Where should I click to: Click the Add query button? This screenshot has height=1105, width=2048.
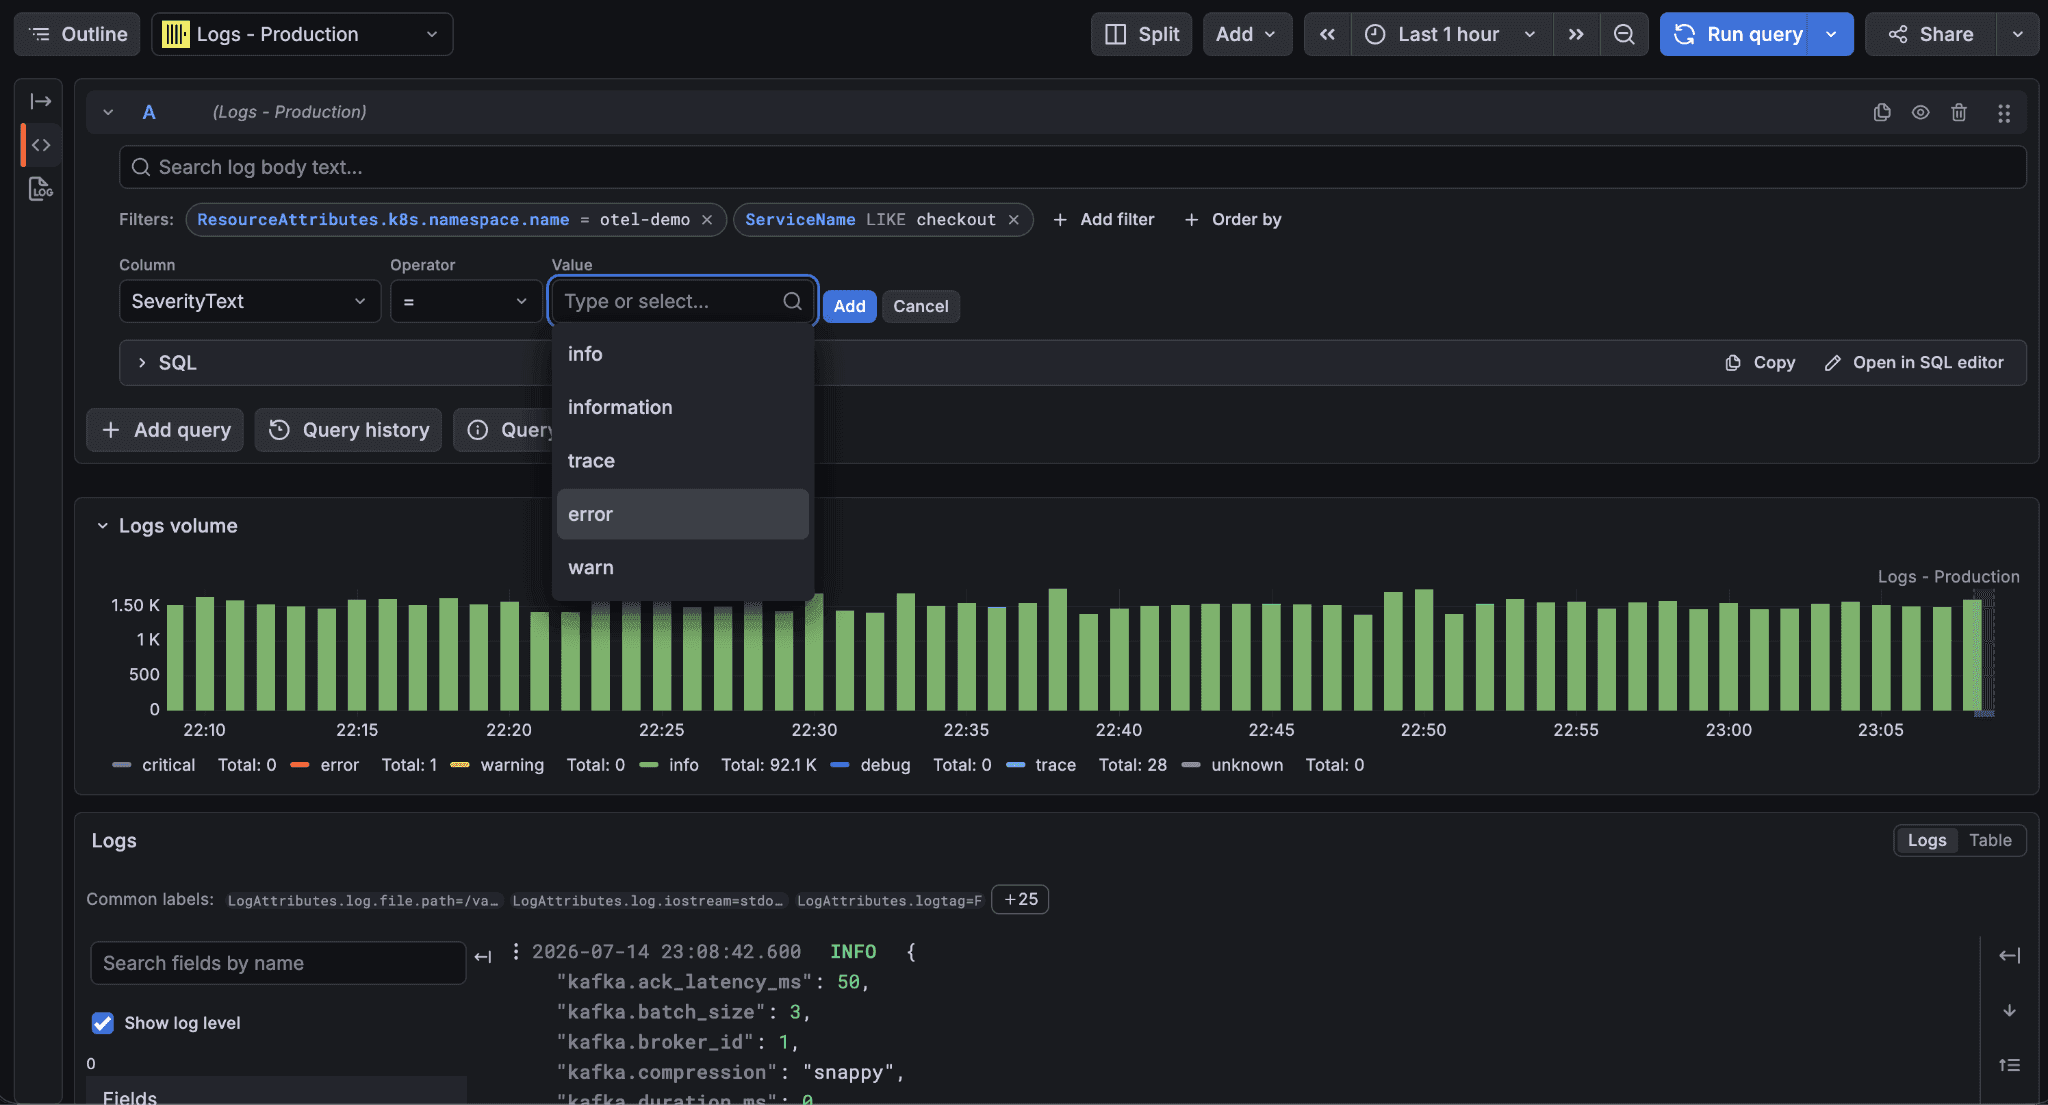coord(165,430)
